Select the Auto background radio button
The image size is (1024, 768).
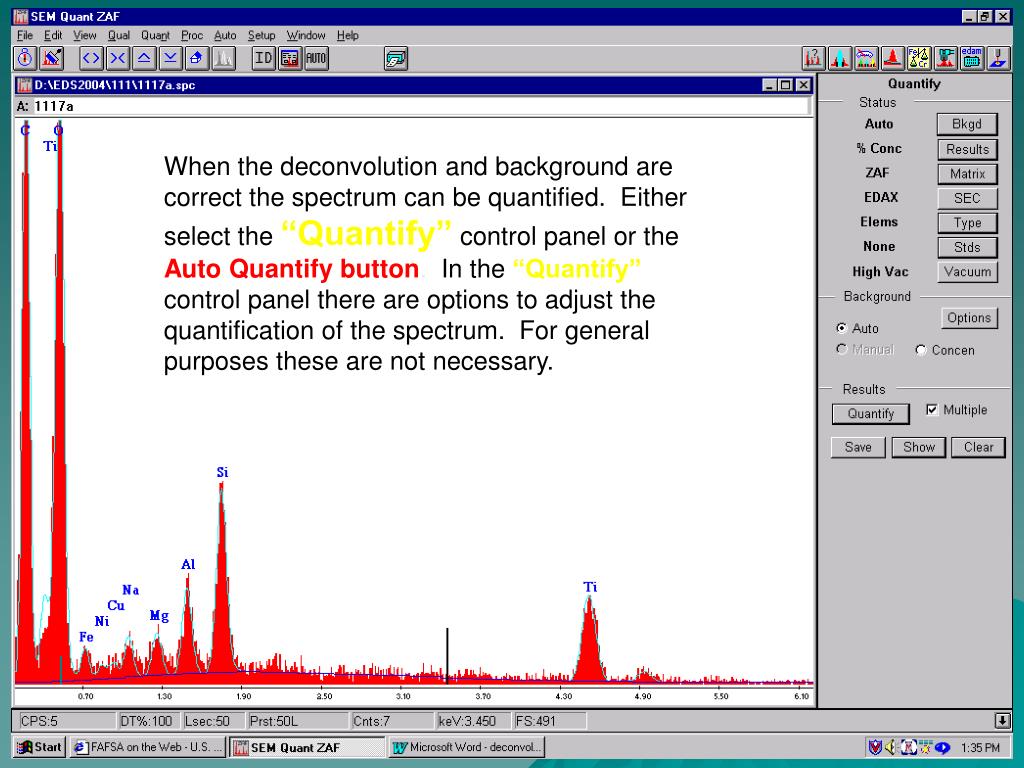(x=842, y=328)
